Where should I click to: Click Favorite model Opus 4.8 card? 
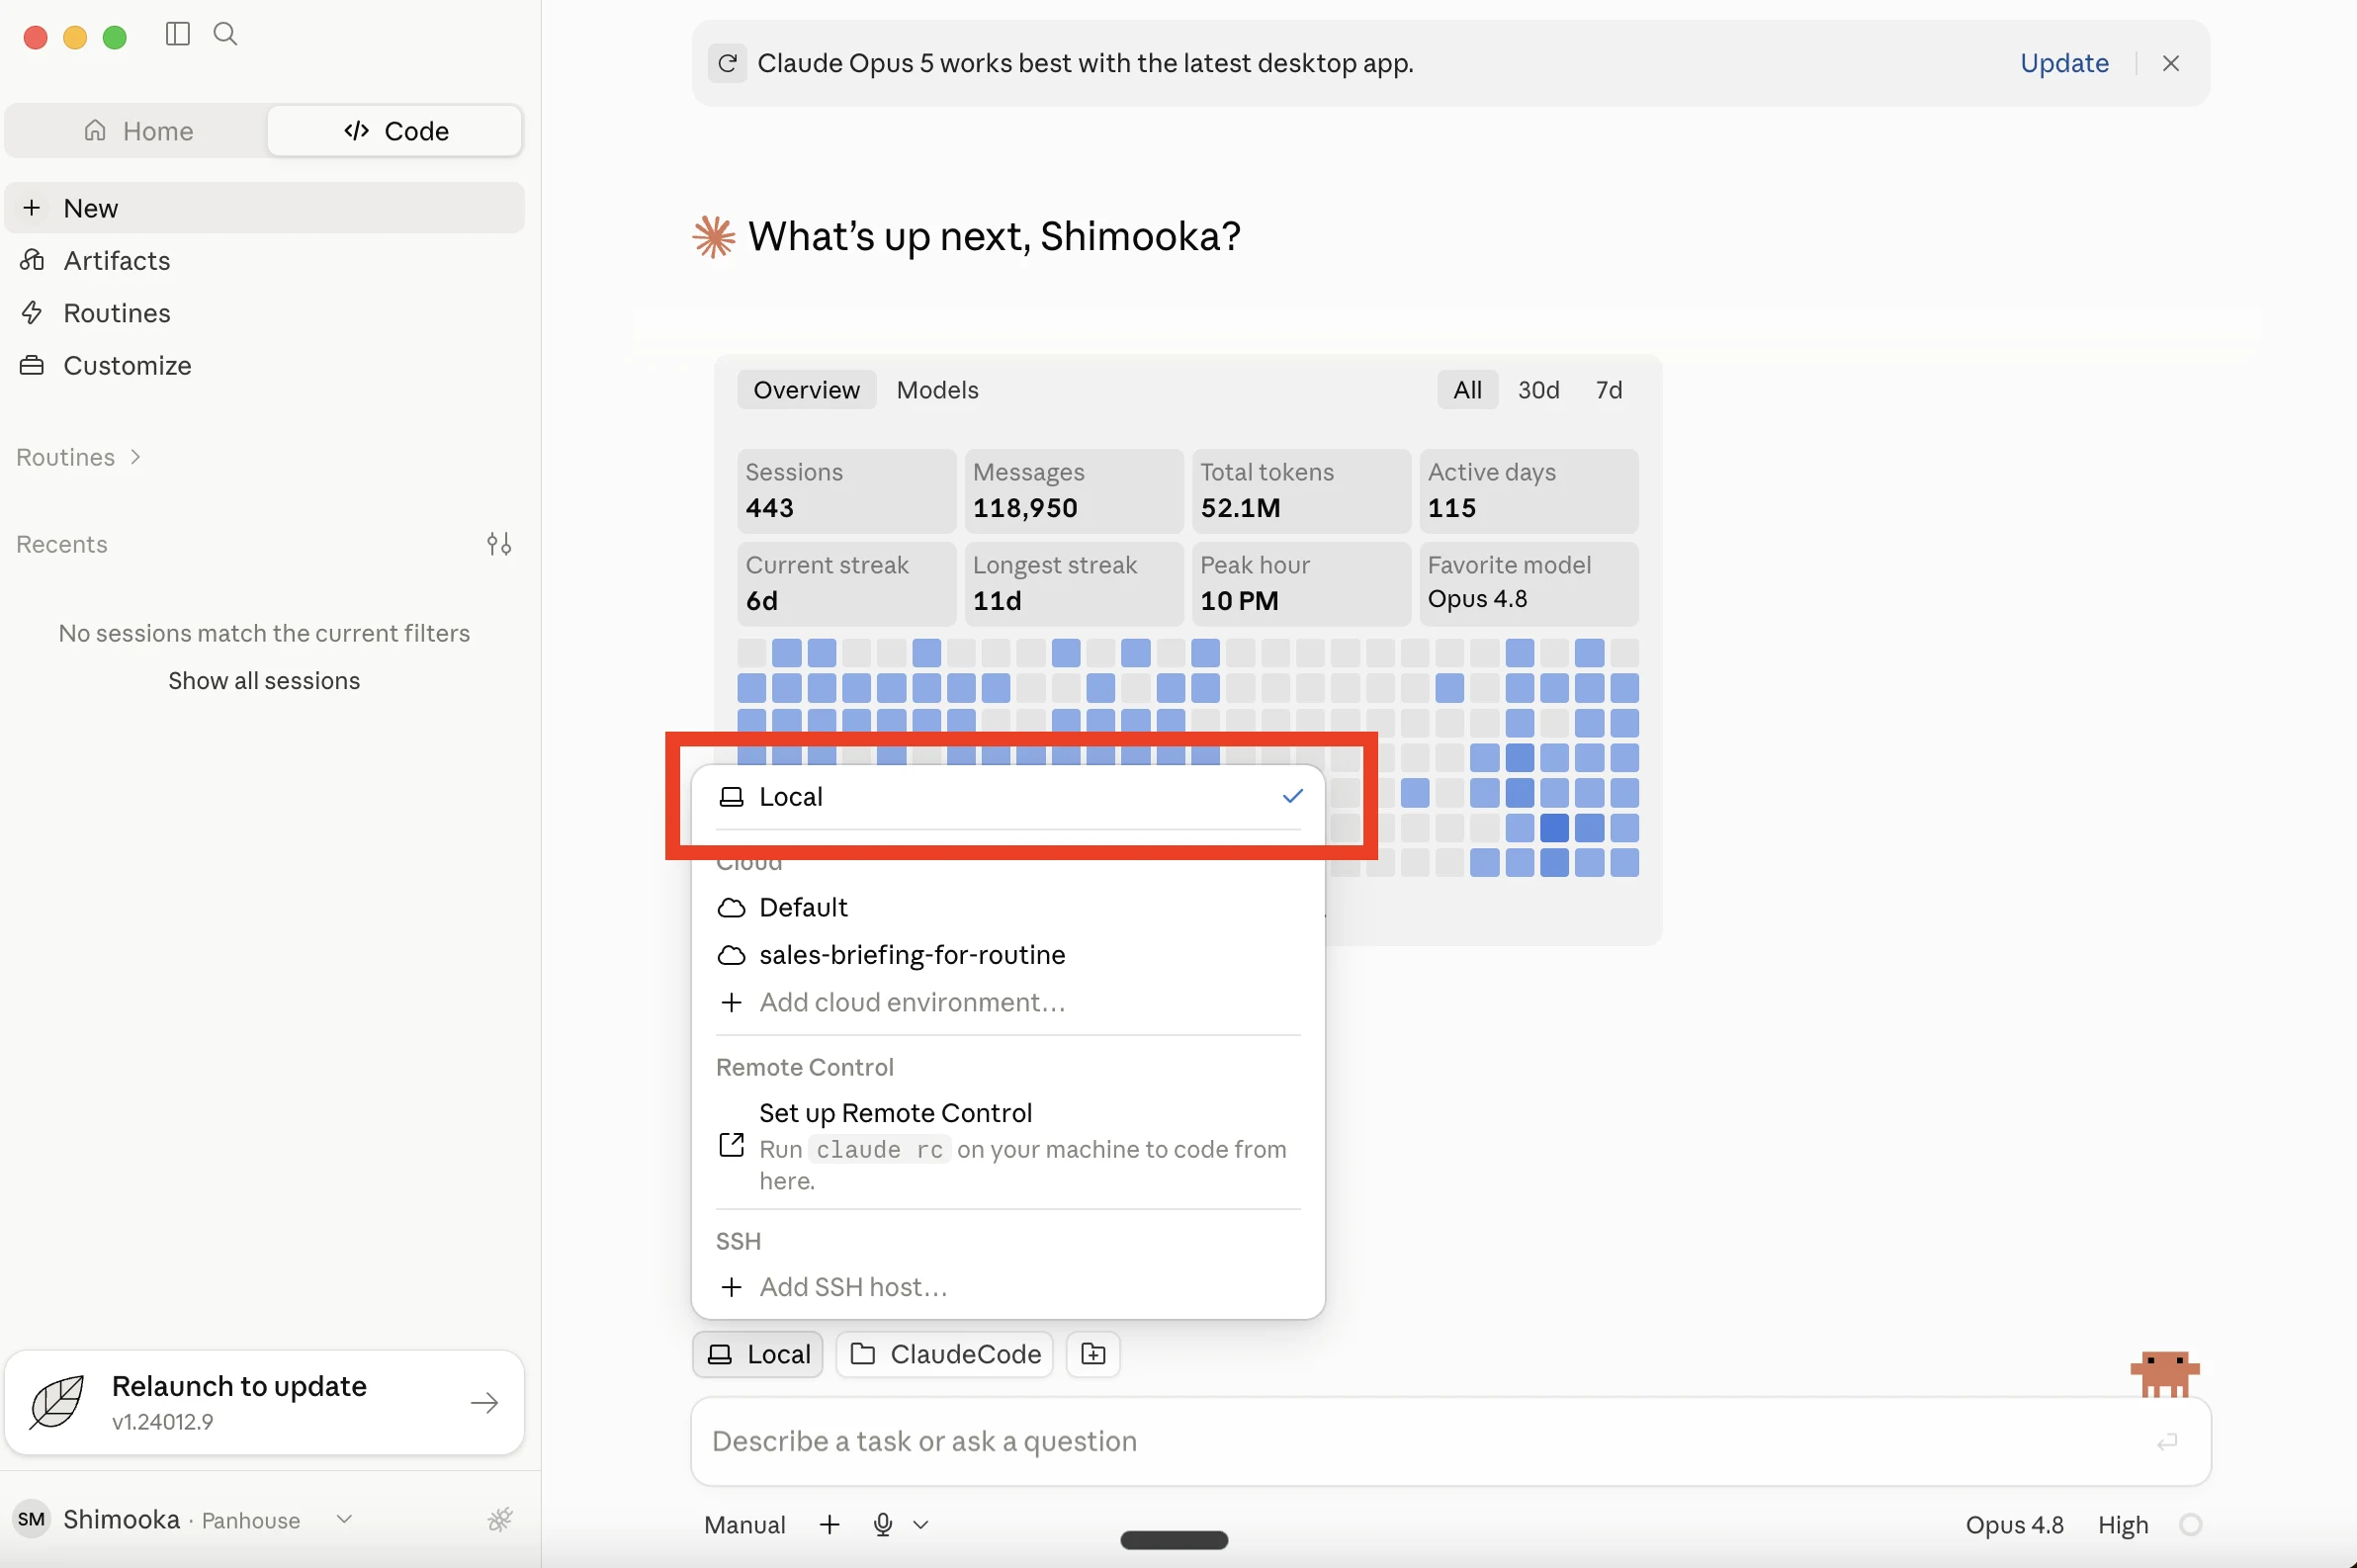(x=1528, y=584)
